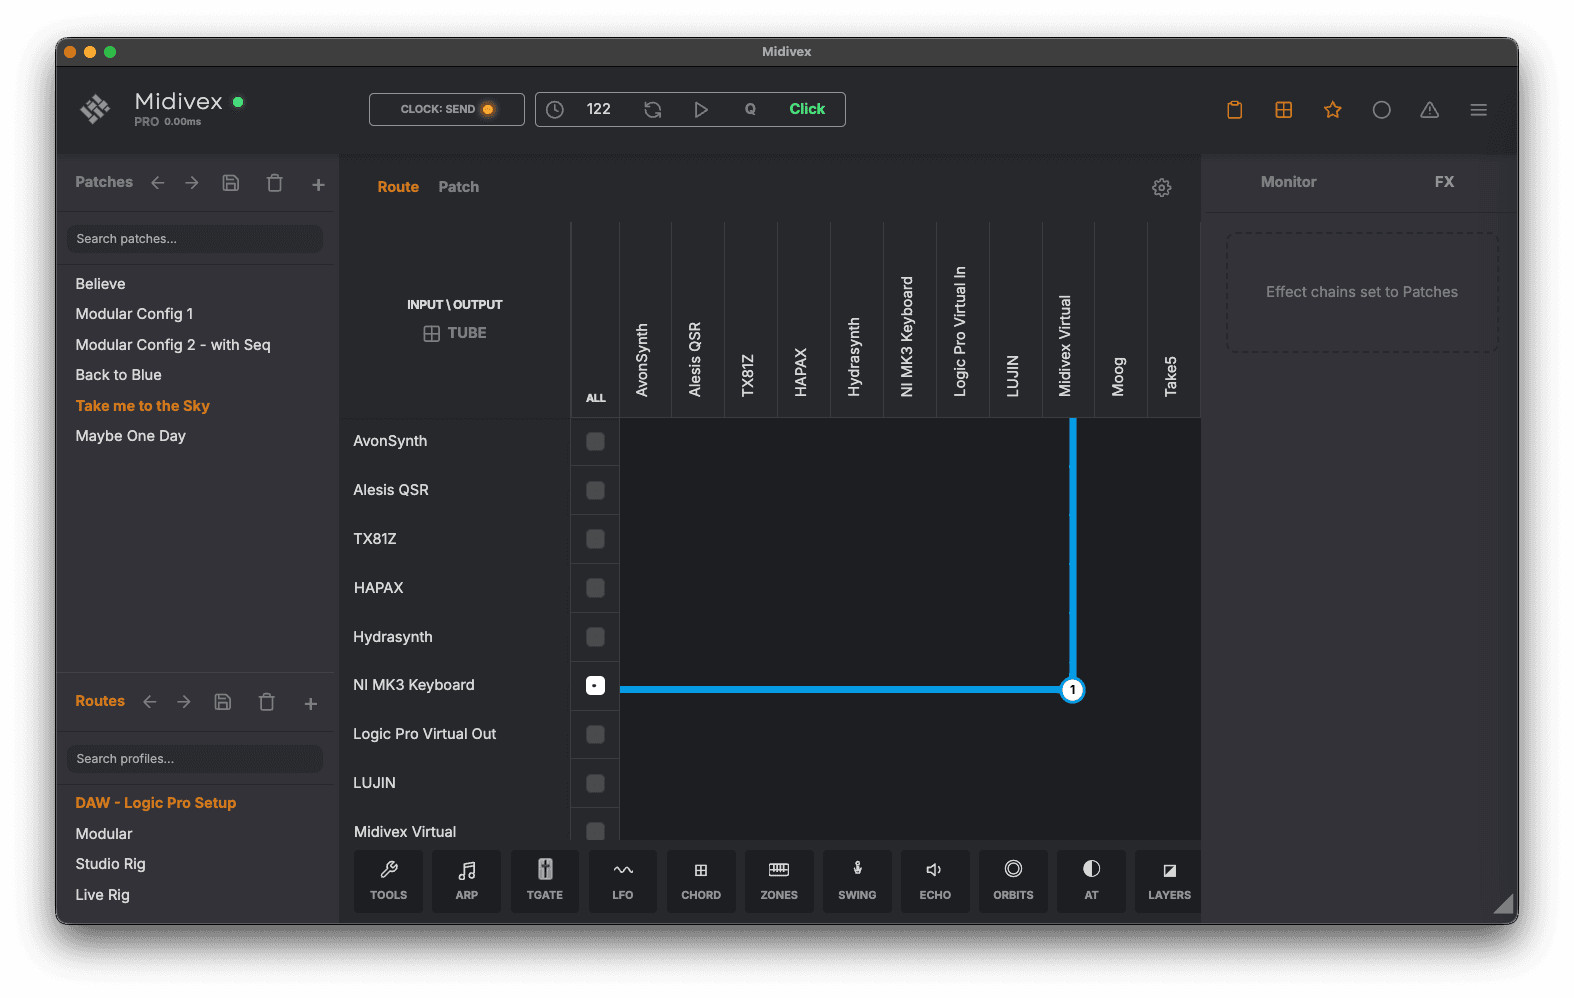Check the ALL box for Logic Pro Virtual Out
The image size is (1574, 998).
595,734
